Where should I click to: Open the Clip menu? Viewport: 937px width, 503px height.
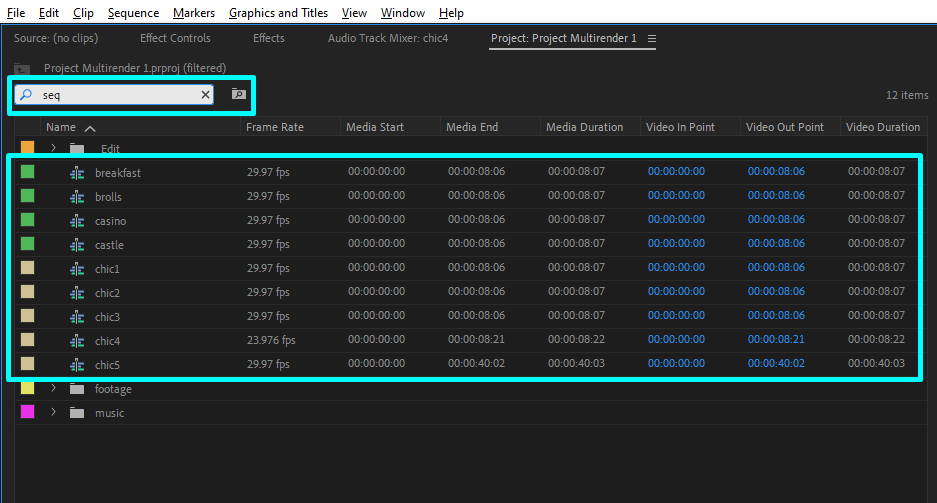point(83,13)
